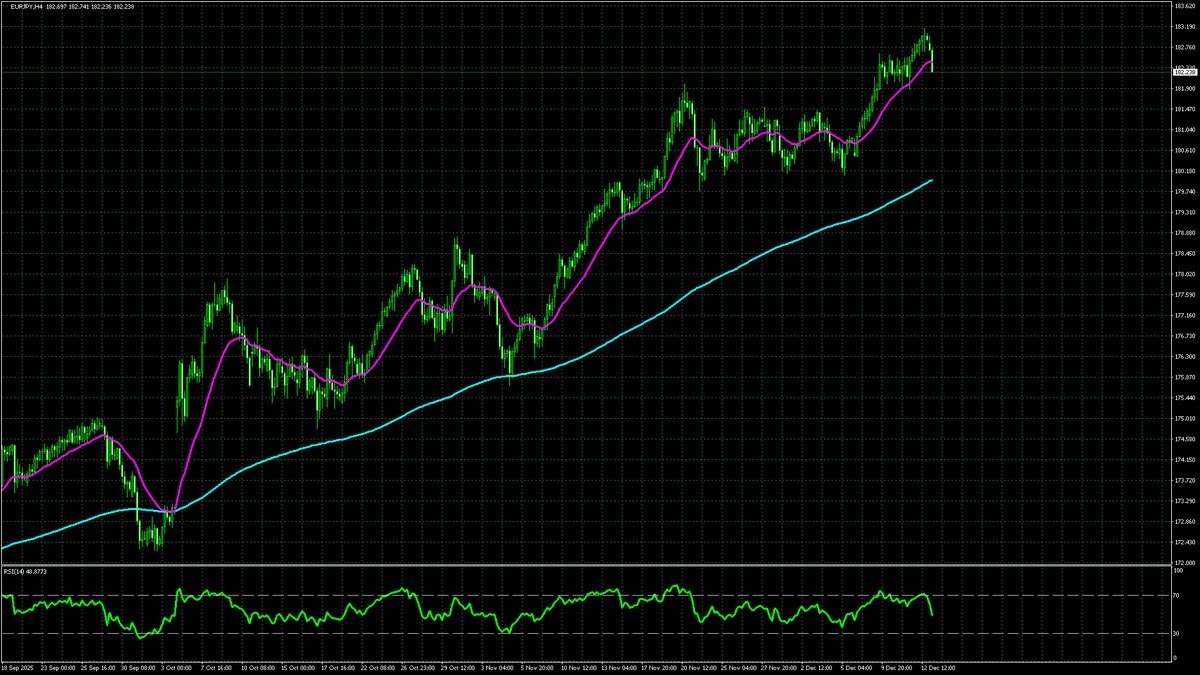Click the 176.300 price scale label
This screenshot has height=675, width=1200.
(1183, 356)
